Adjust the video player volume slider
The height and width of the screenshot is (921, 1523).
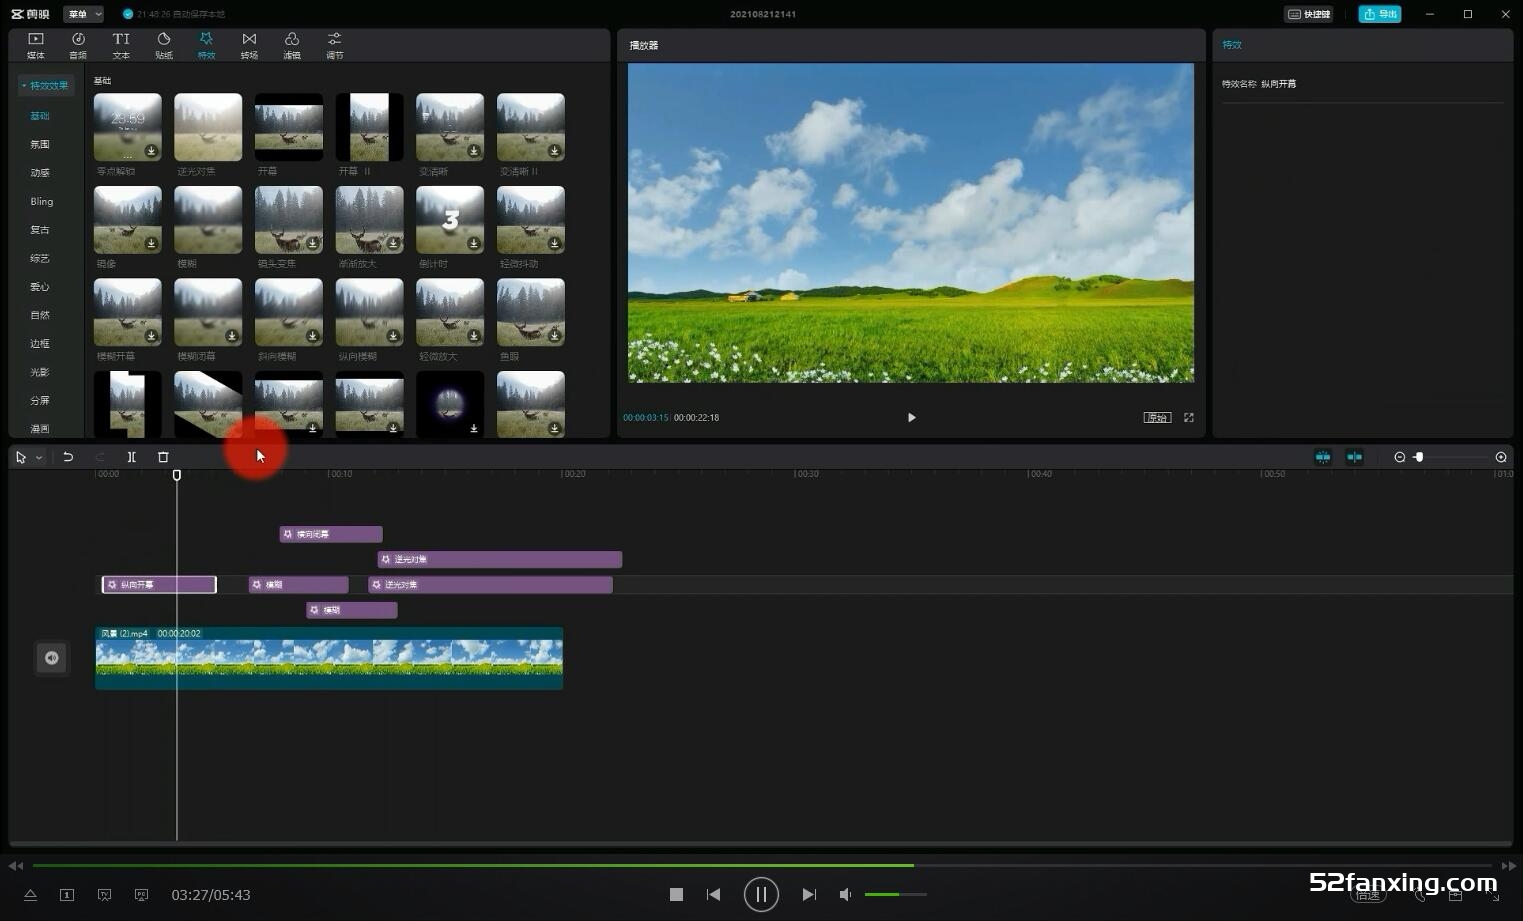pyautogui.click(x=895, y=894)
